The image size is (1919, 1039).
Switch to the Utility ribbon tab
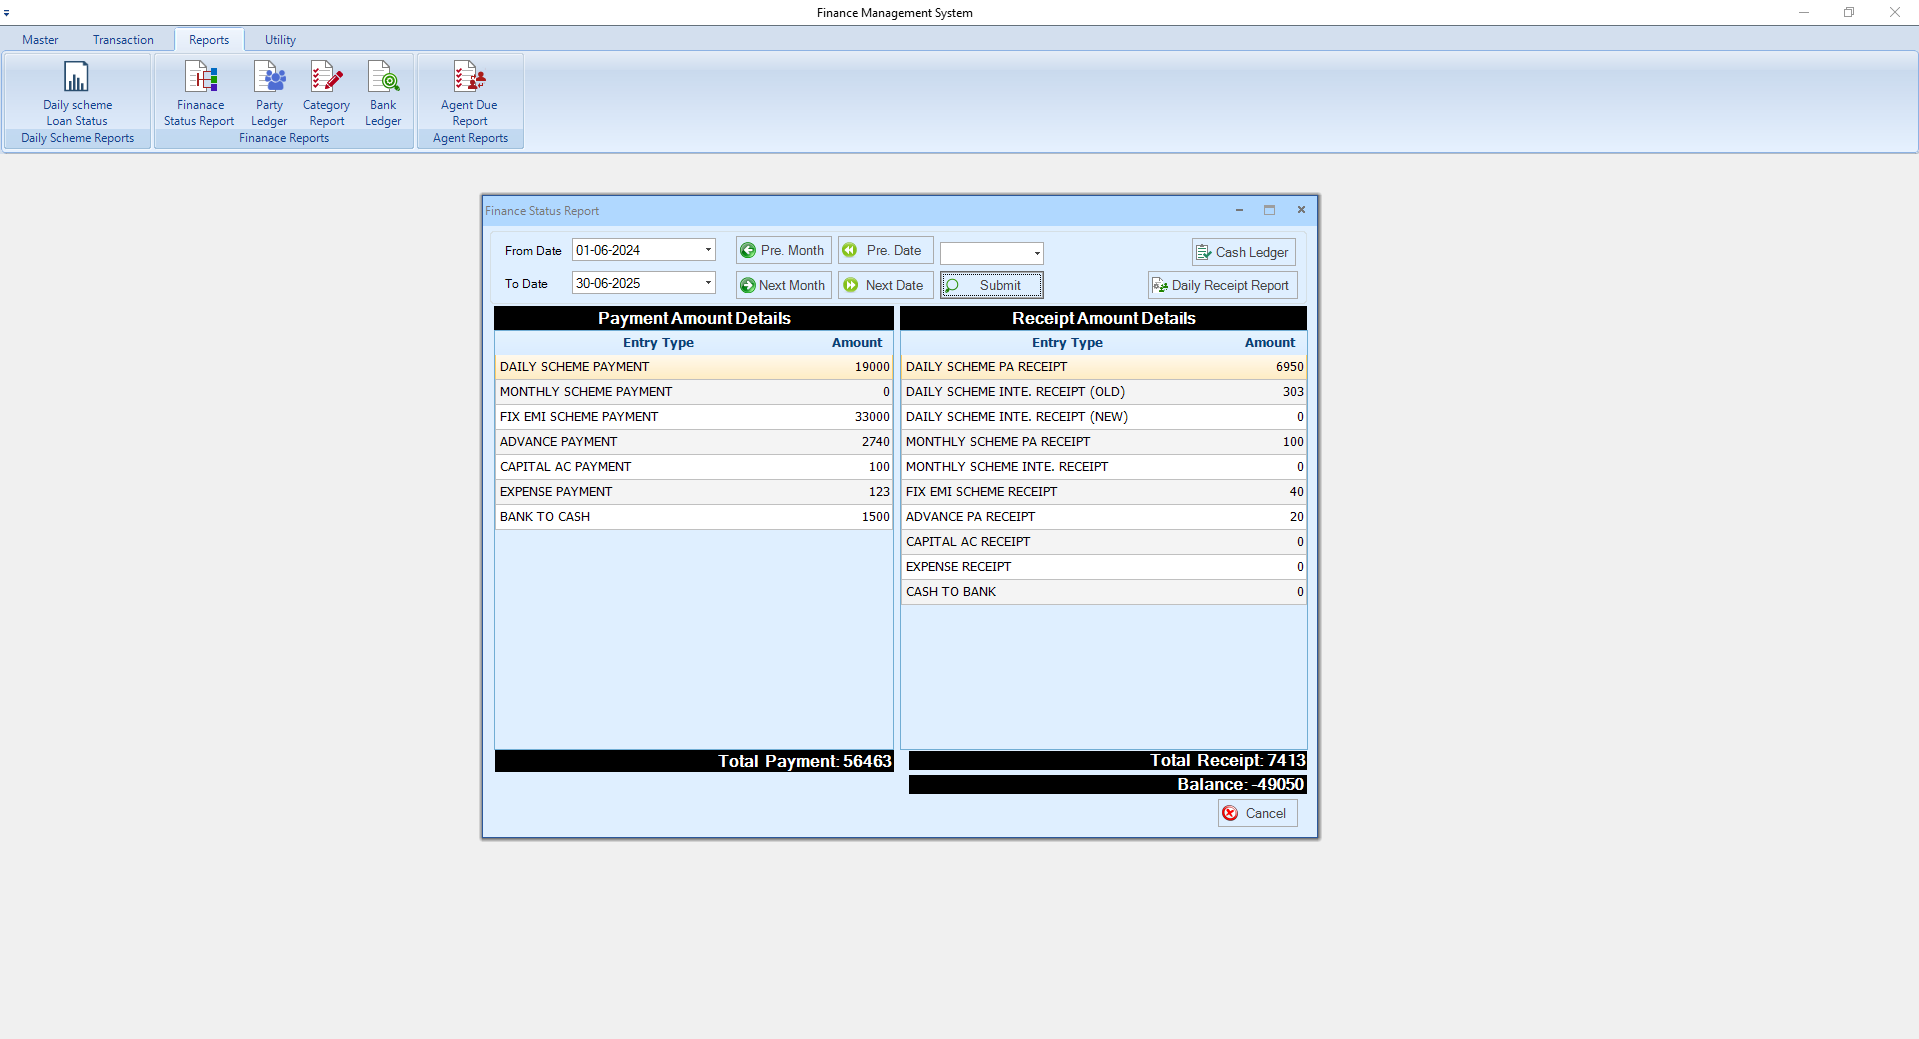coord(280,40)
